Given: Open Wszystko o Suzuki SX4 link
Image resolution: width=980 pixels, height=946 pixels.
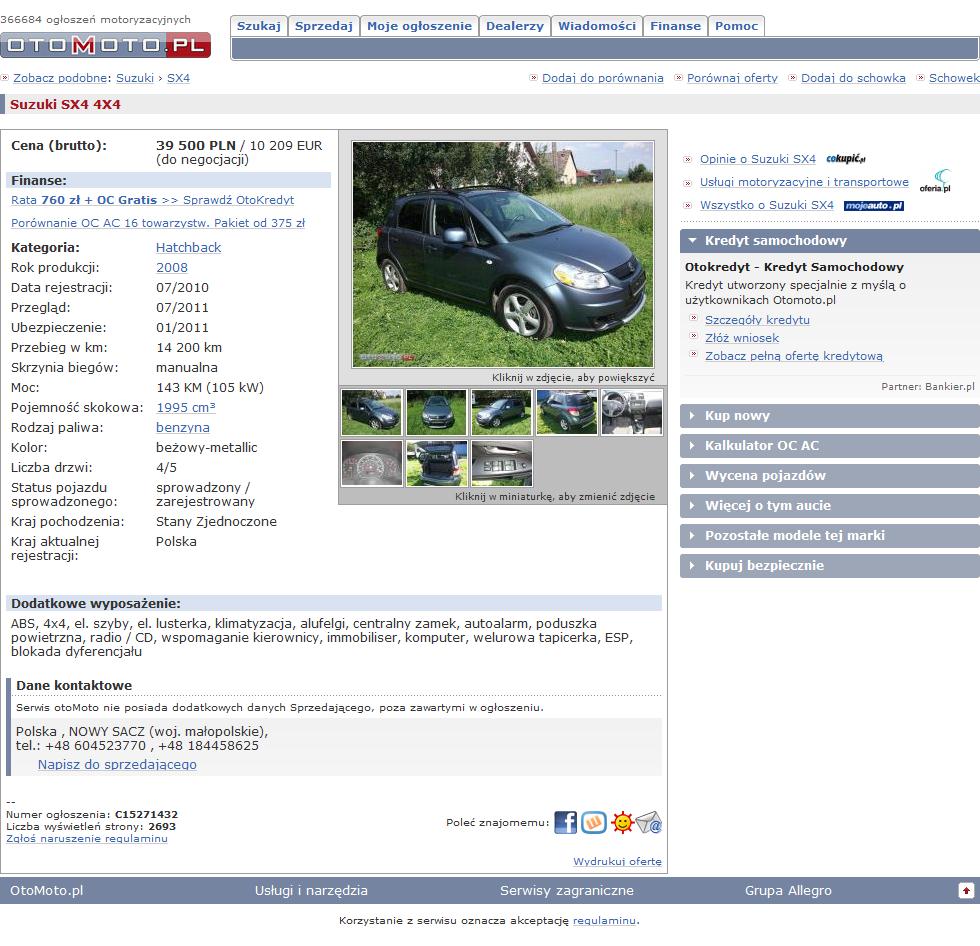Looking at the screenshot, I should coord(767,205).
